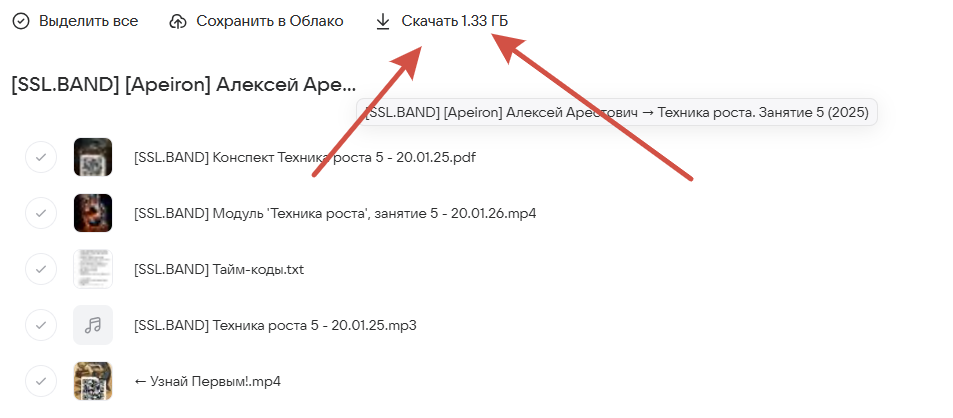Screen dimensions: 953x418
Task: Click the Select all checkmark icon
Action: coord(21,22)
